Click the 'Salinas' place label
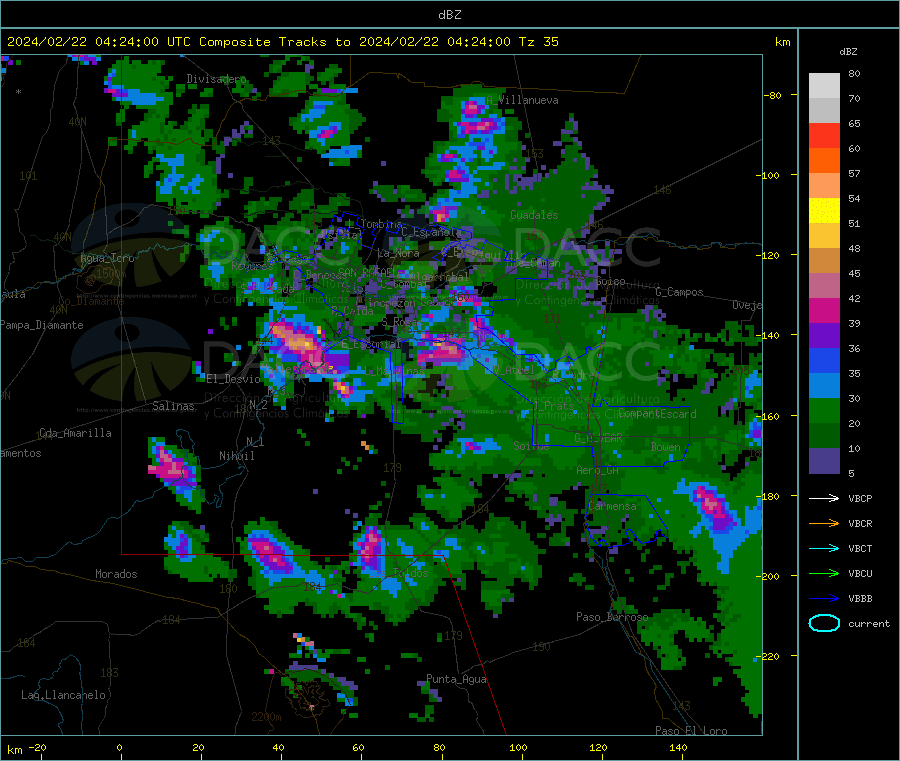Screen dimensions: 900x761 coord(173,406)
